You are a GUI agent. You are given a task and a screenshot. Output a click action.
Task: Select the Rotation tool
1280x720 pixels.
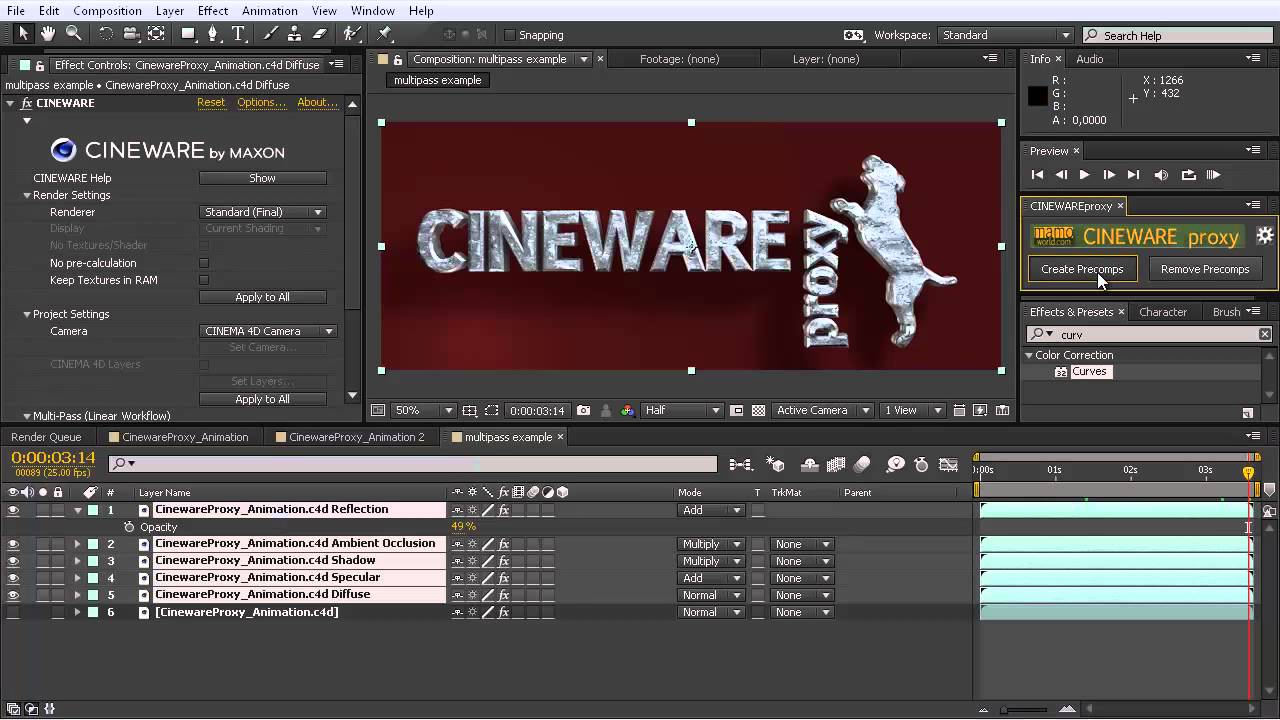coord(106,34)
